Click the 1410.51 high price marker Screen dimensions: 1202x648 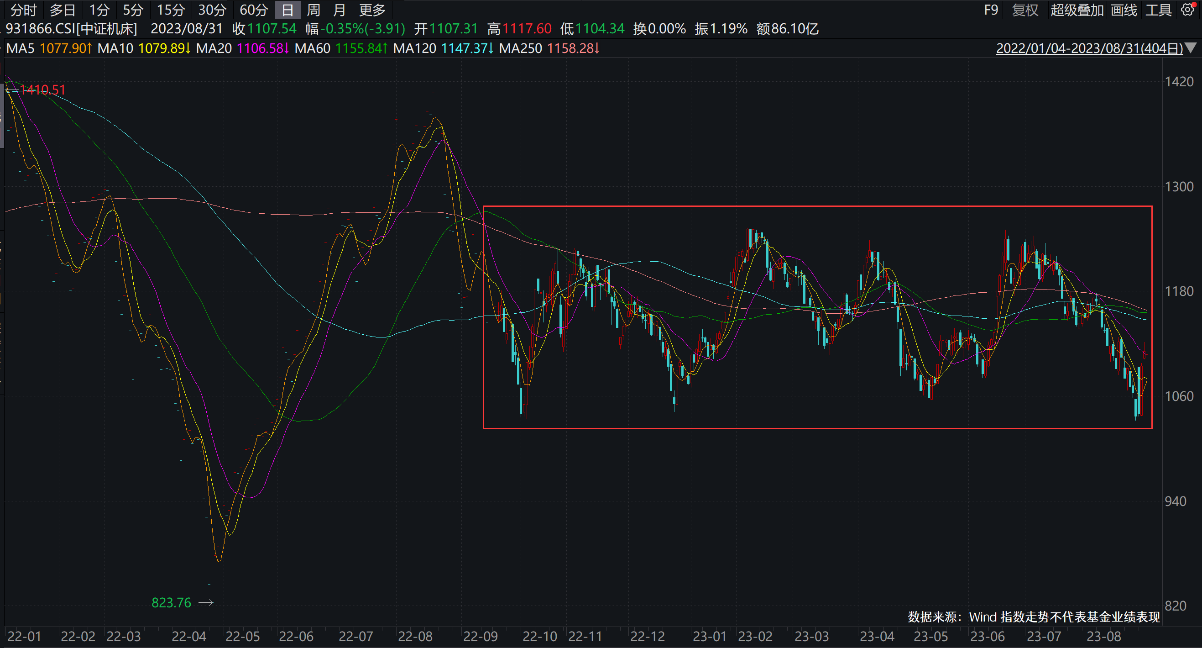tap(43, 90)
